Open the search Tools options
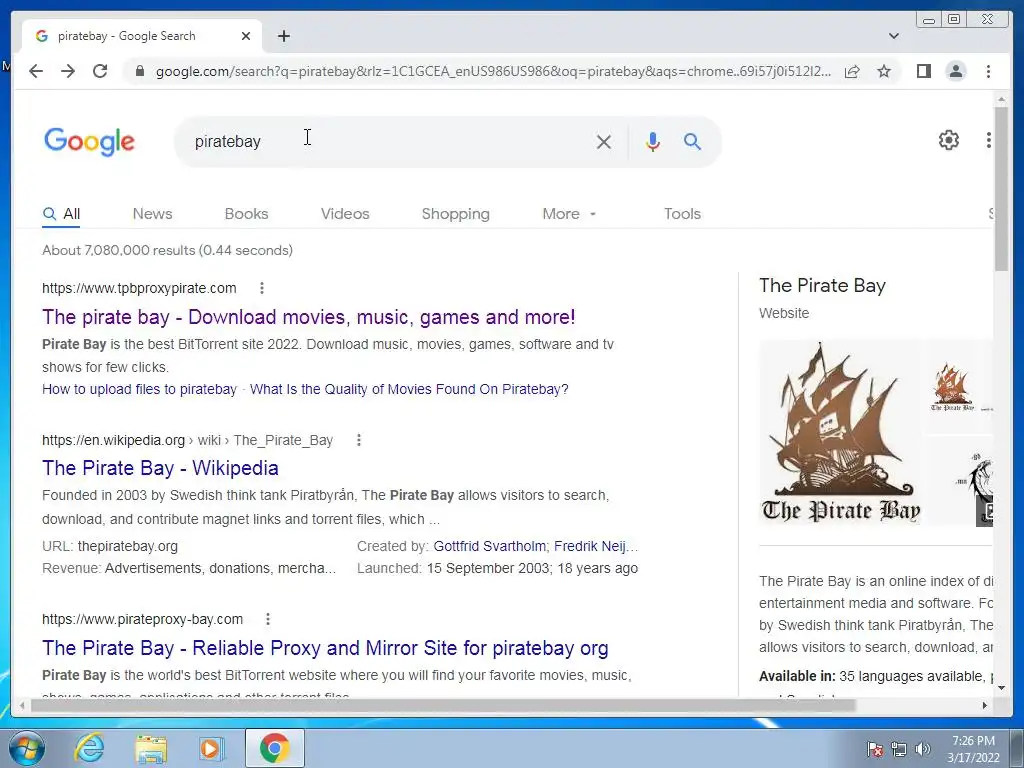Screen dimensions: 1024x768 (x=682, y=214)
